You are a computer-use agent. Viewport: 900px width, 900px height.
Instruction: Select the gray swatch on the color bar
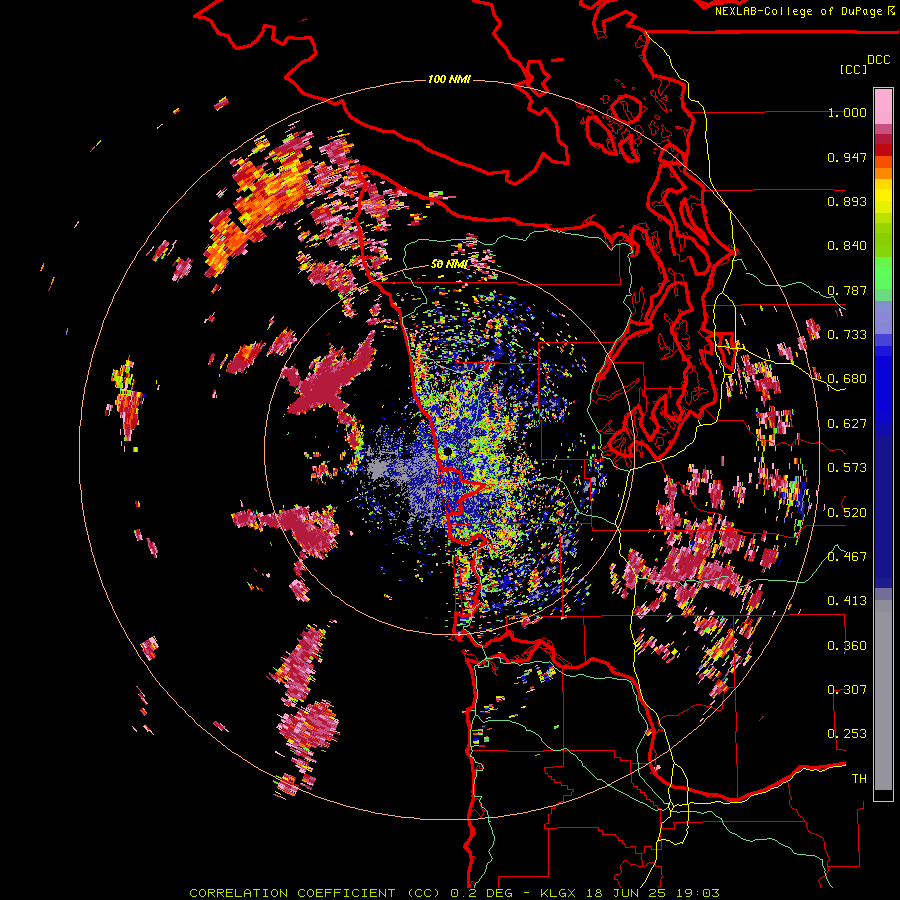click(x=883, y=695)
